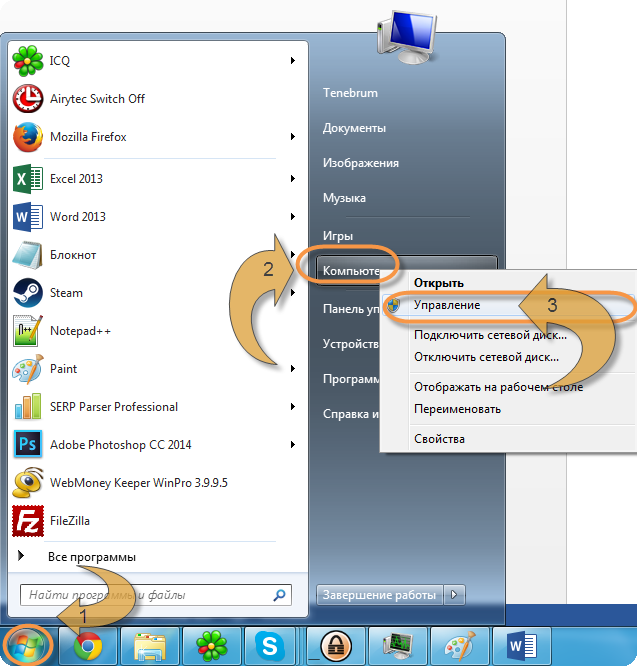Click the search magnifier icon

tap(279, 595)
